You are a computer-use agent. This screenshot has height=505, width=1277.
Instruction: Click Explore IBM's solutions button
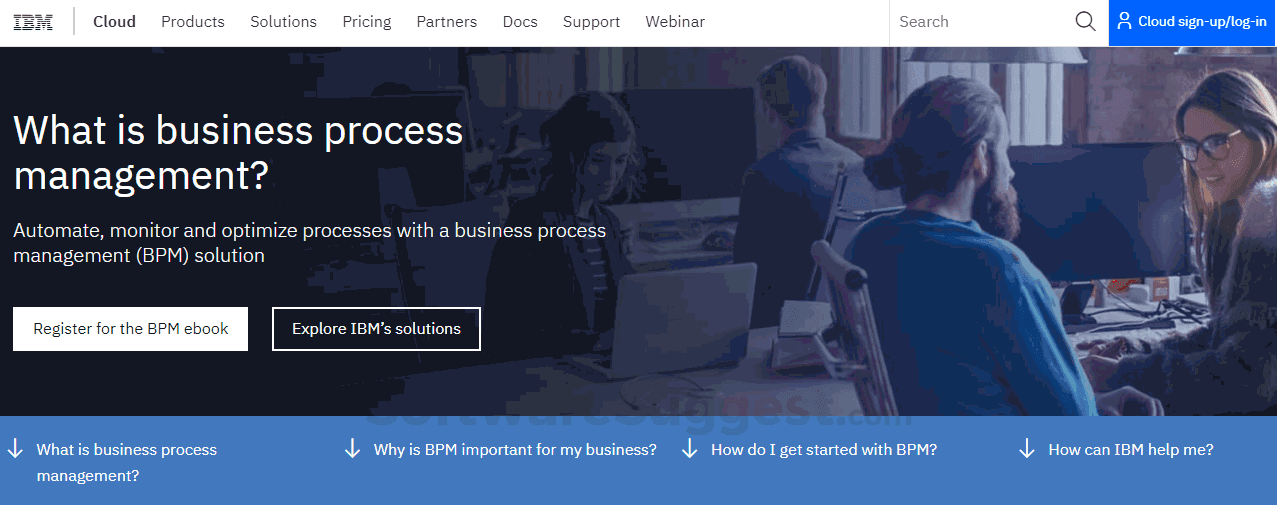[x=376, y=329]
